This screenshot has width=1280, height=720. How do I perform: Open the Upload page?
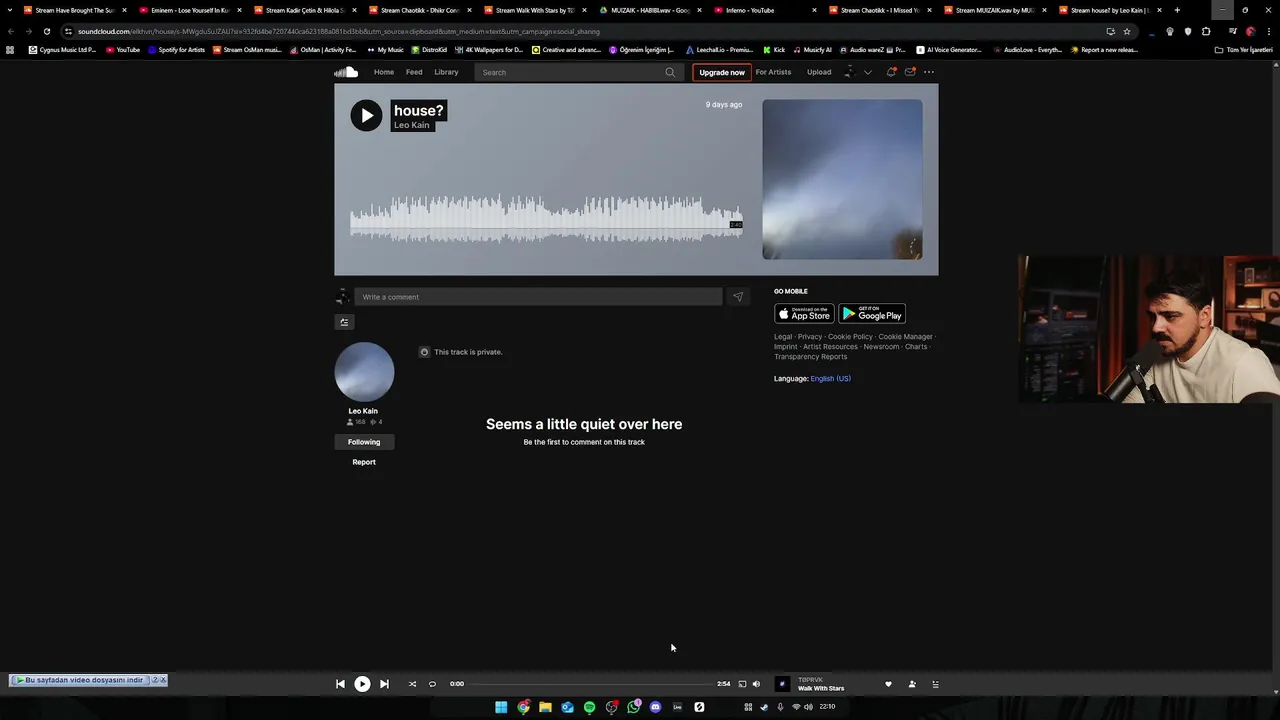819,72
